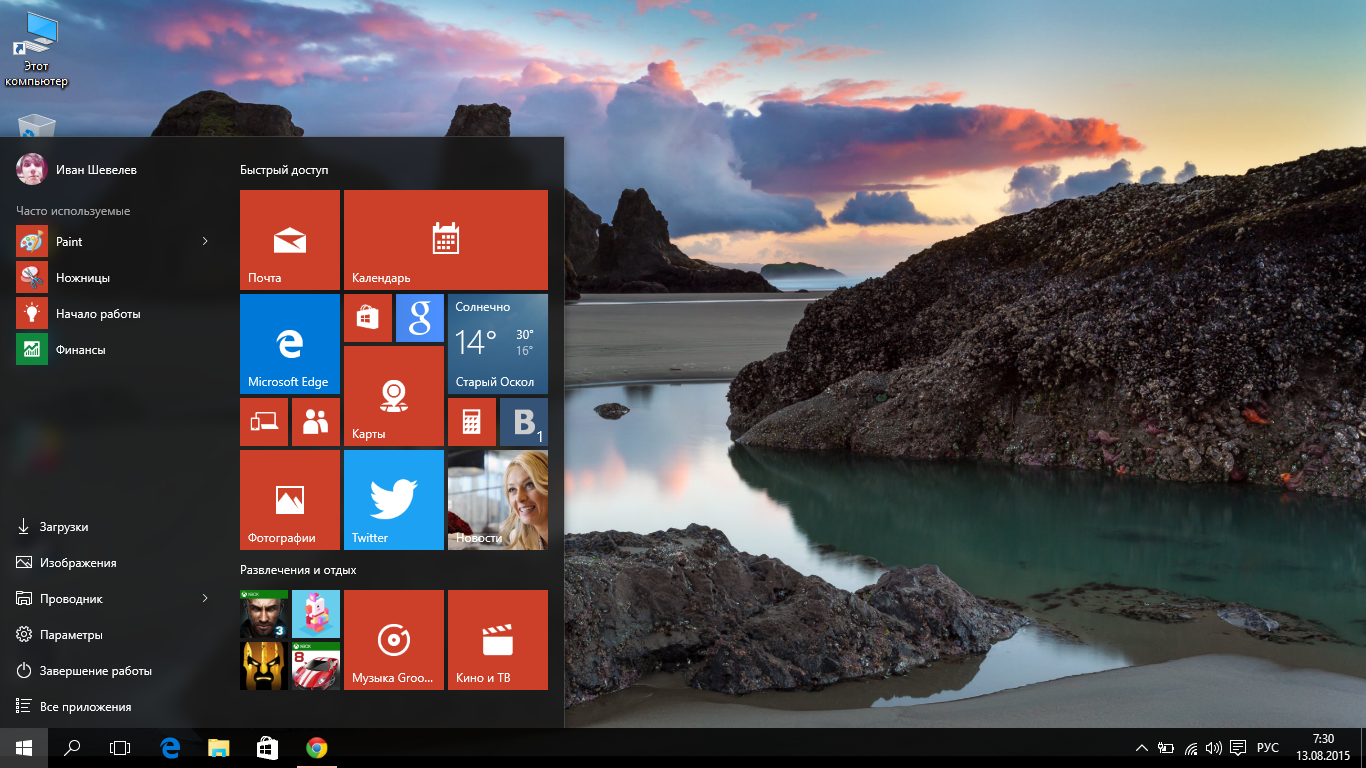1366x768 pixels.
Task: Open the News (Новости) live tile
Action: [498, 500]
